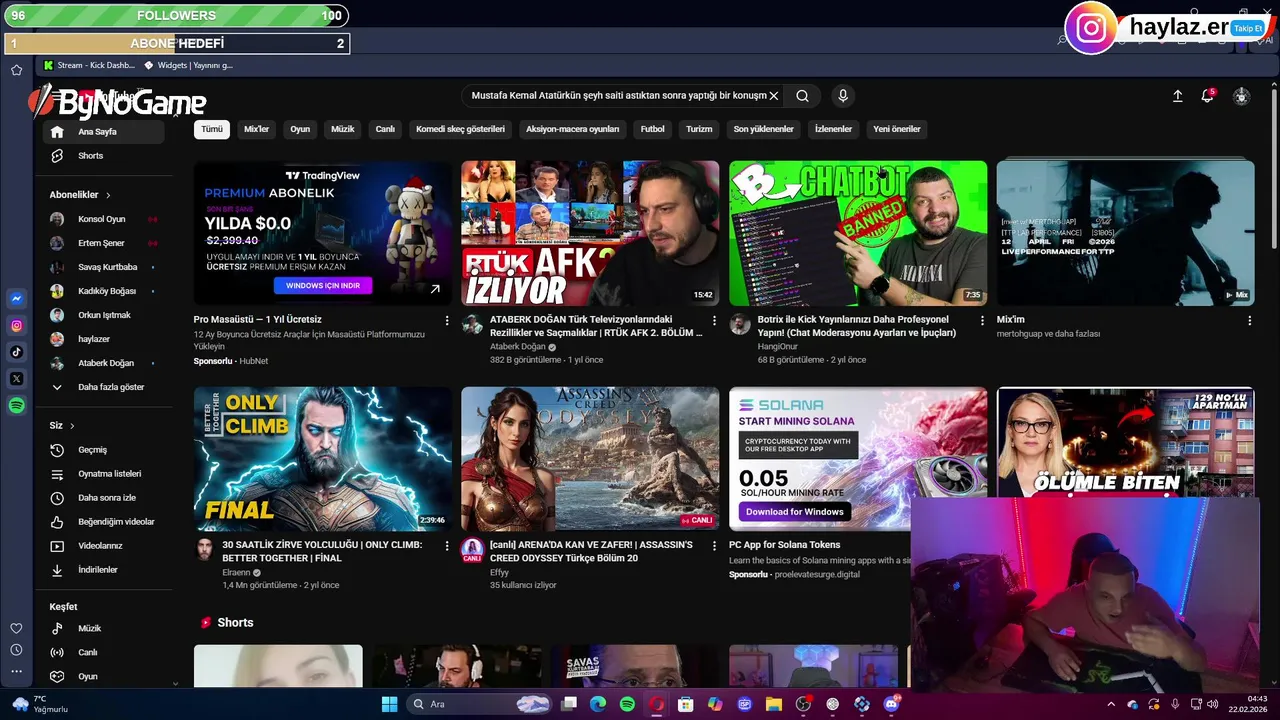Open Savaş Kurtbaba subscription channel
1280x720 pixels.
pyautogui.click(x=103, y=267)
